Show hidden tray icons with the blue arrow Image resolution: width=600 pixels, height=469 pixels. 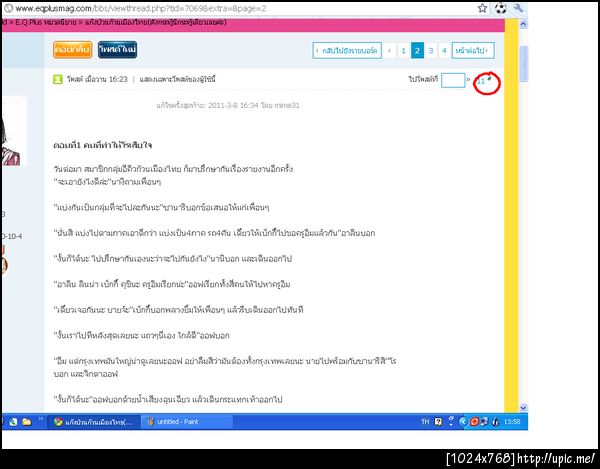[x=463, y=422]
